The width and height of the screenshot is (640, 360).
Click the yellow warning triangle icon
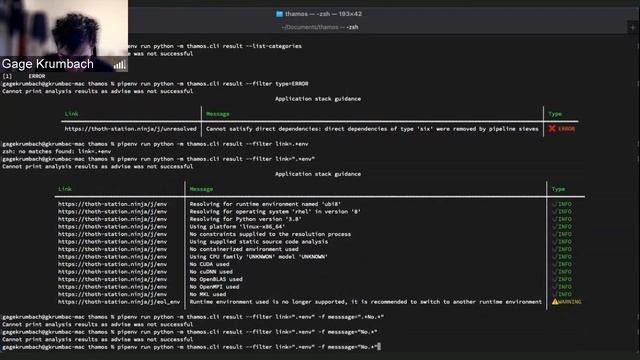(555, 302)
